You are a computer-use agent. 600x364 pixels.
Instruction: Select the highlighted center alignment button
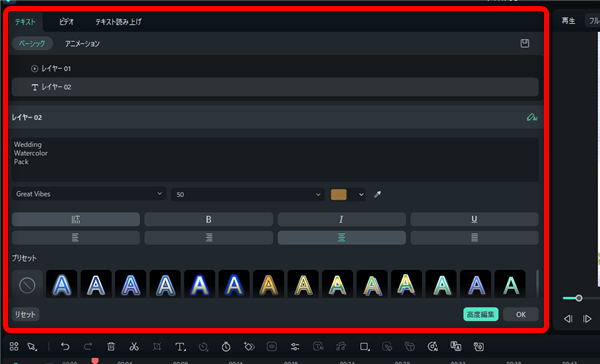341,238
